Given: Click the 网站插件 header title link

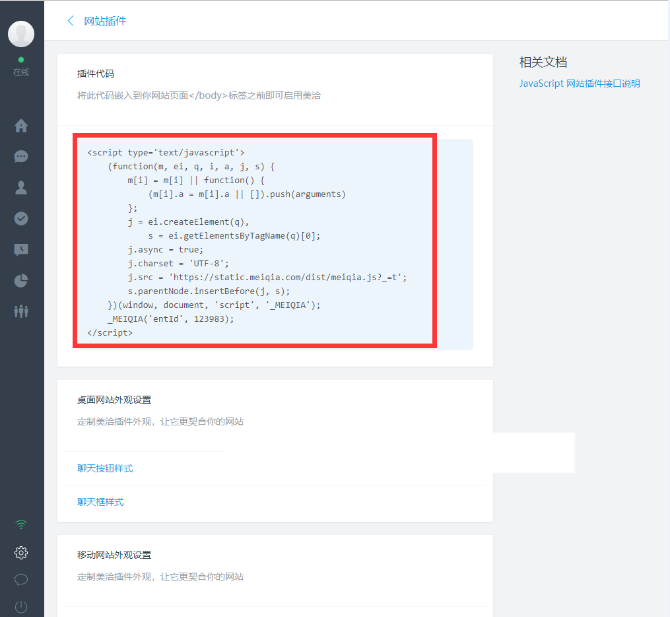Looking at the screenshot, I should pos(105,21).
